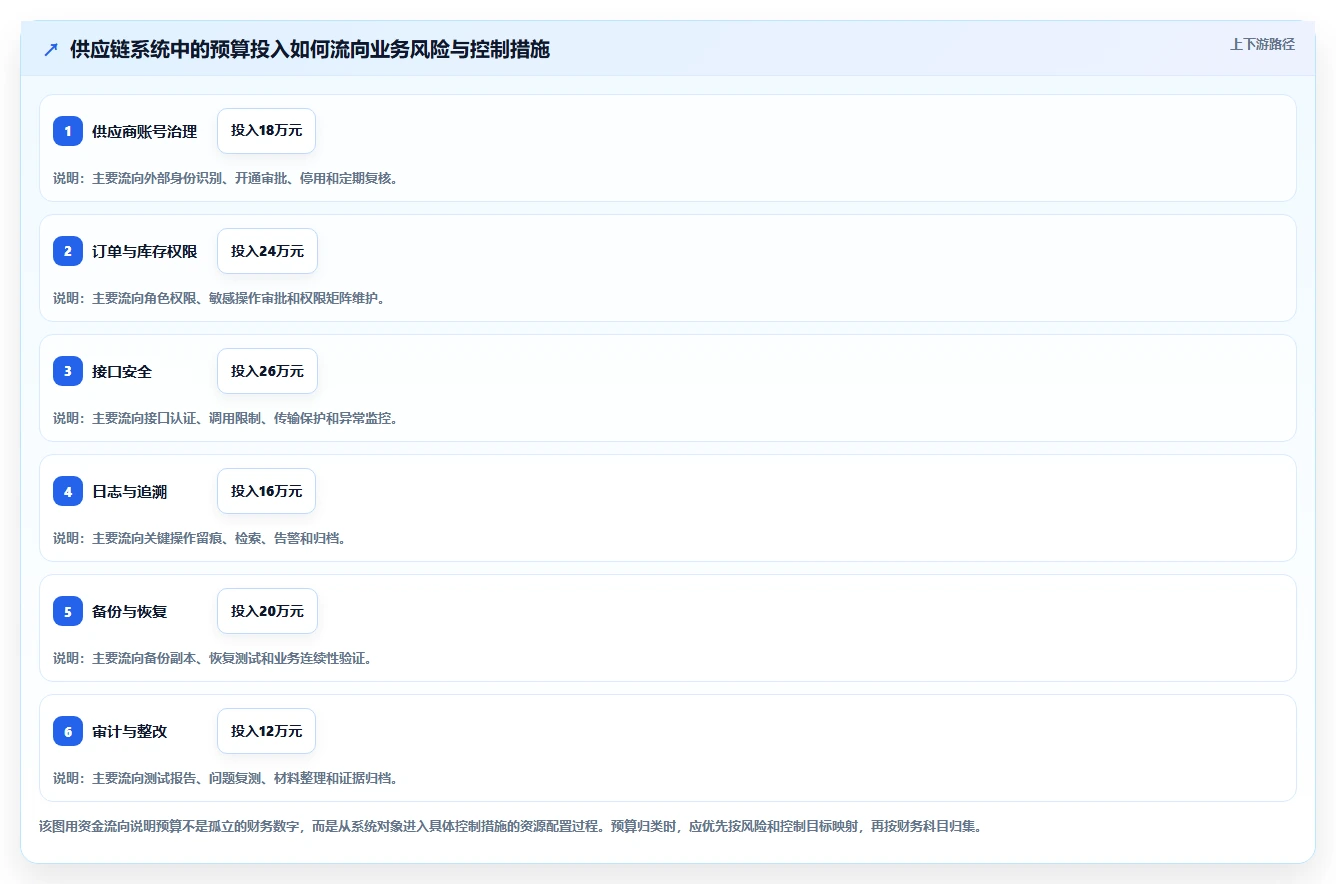Click the 投入16万元 budget chip
Viewport: 1336px width, 884px height.
[x=267, y=491]
